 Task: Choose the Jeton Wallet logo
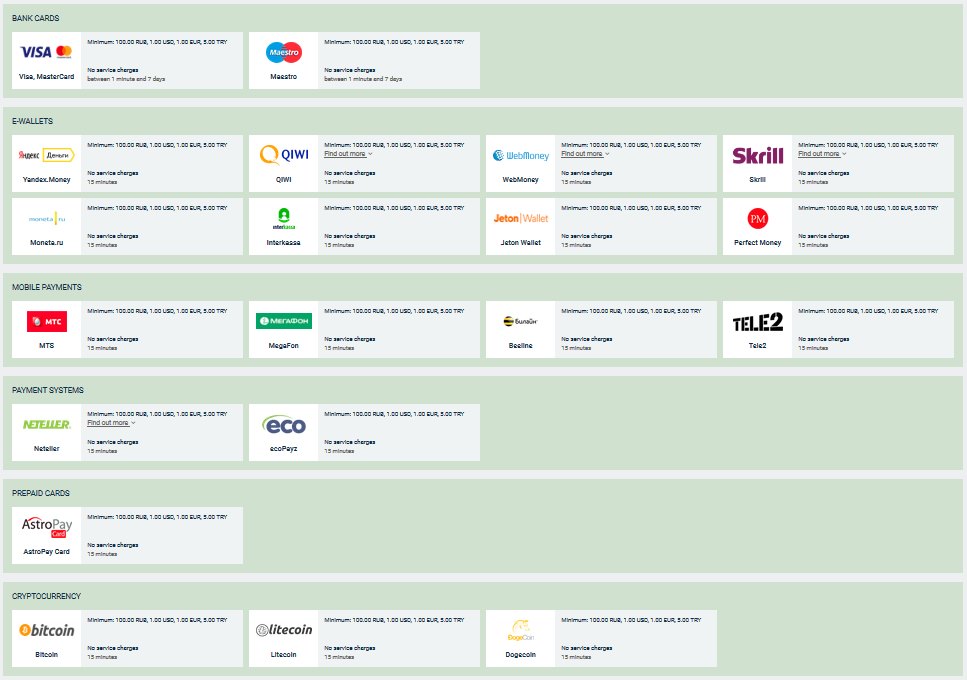[x=521, y=218]
